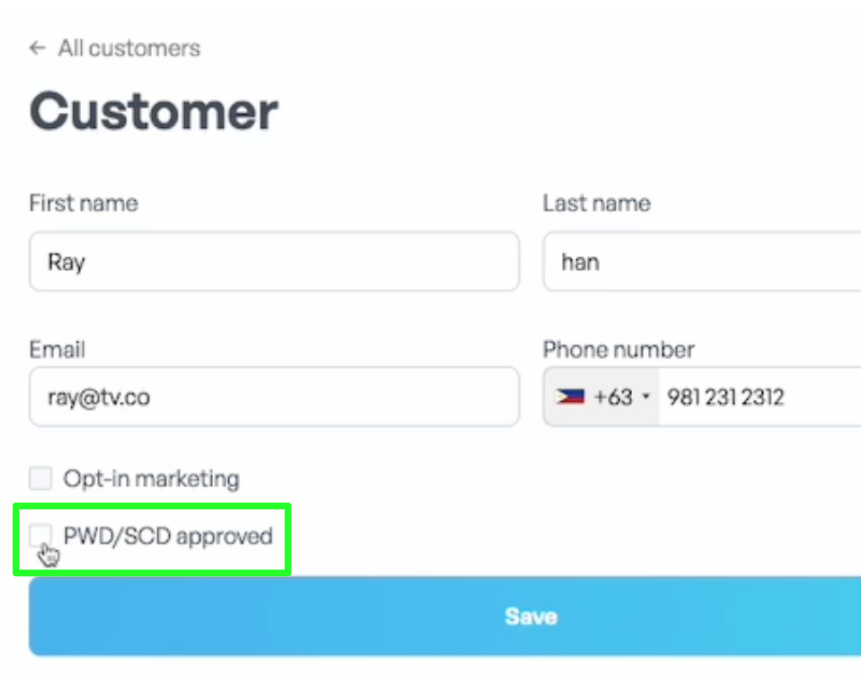Select the +63 country code selector

(601, 396)
